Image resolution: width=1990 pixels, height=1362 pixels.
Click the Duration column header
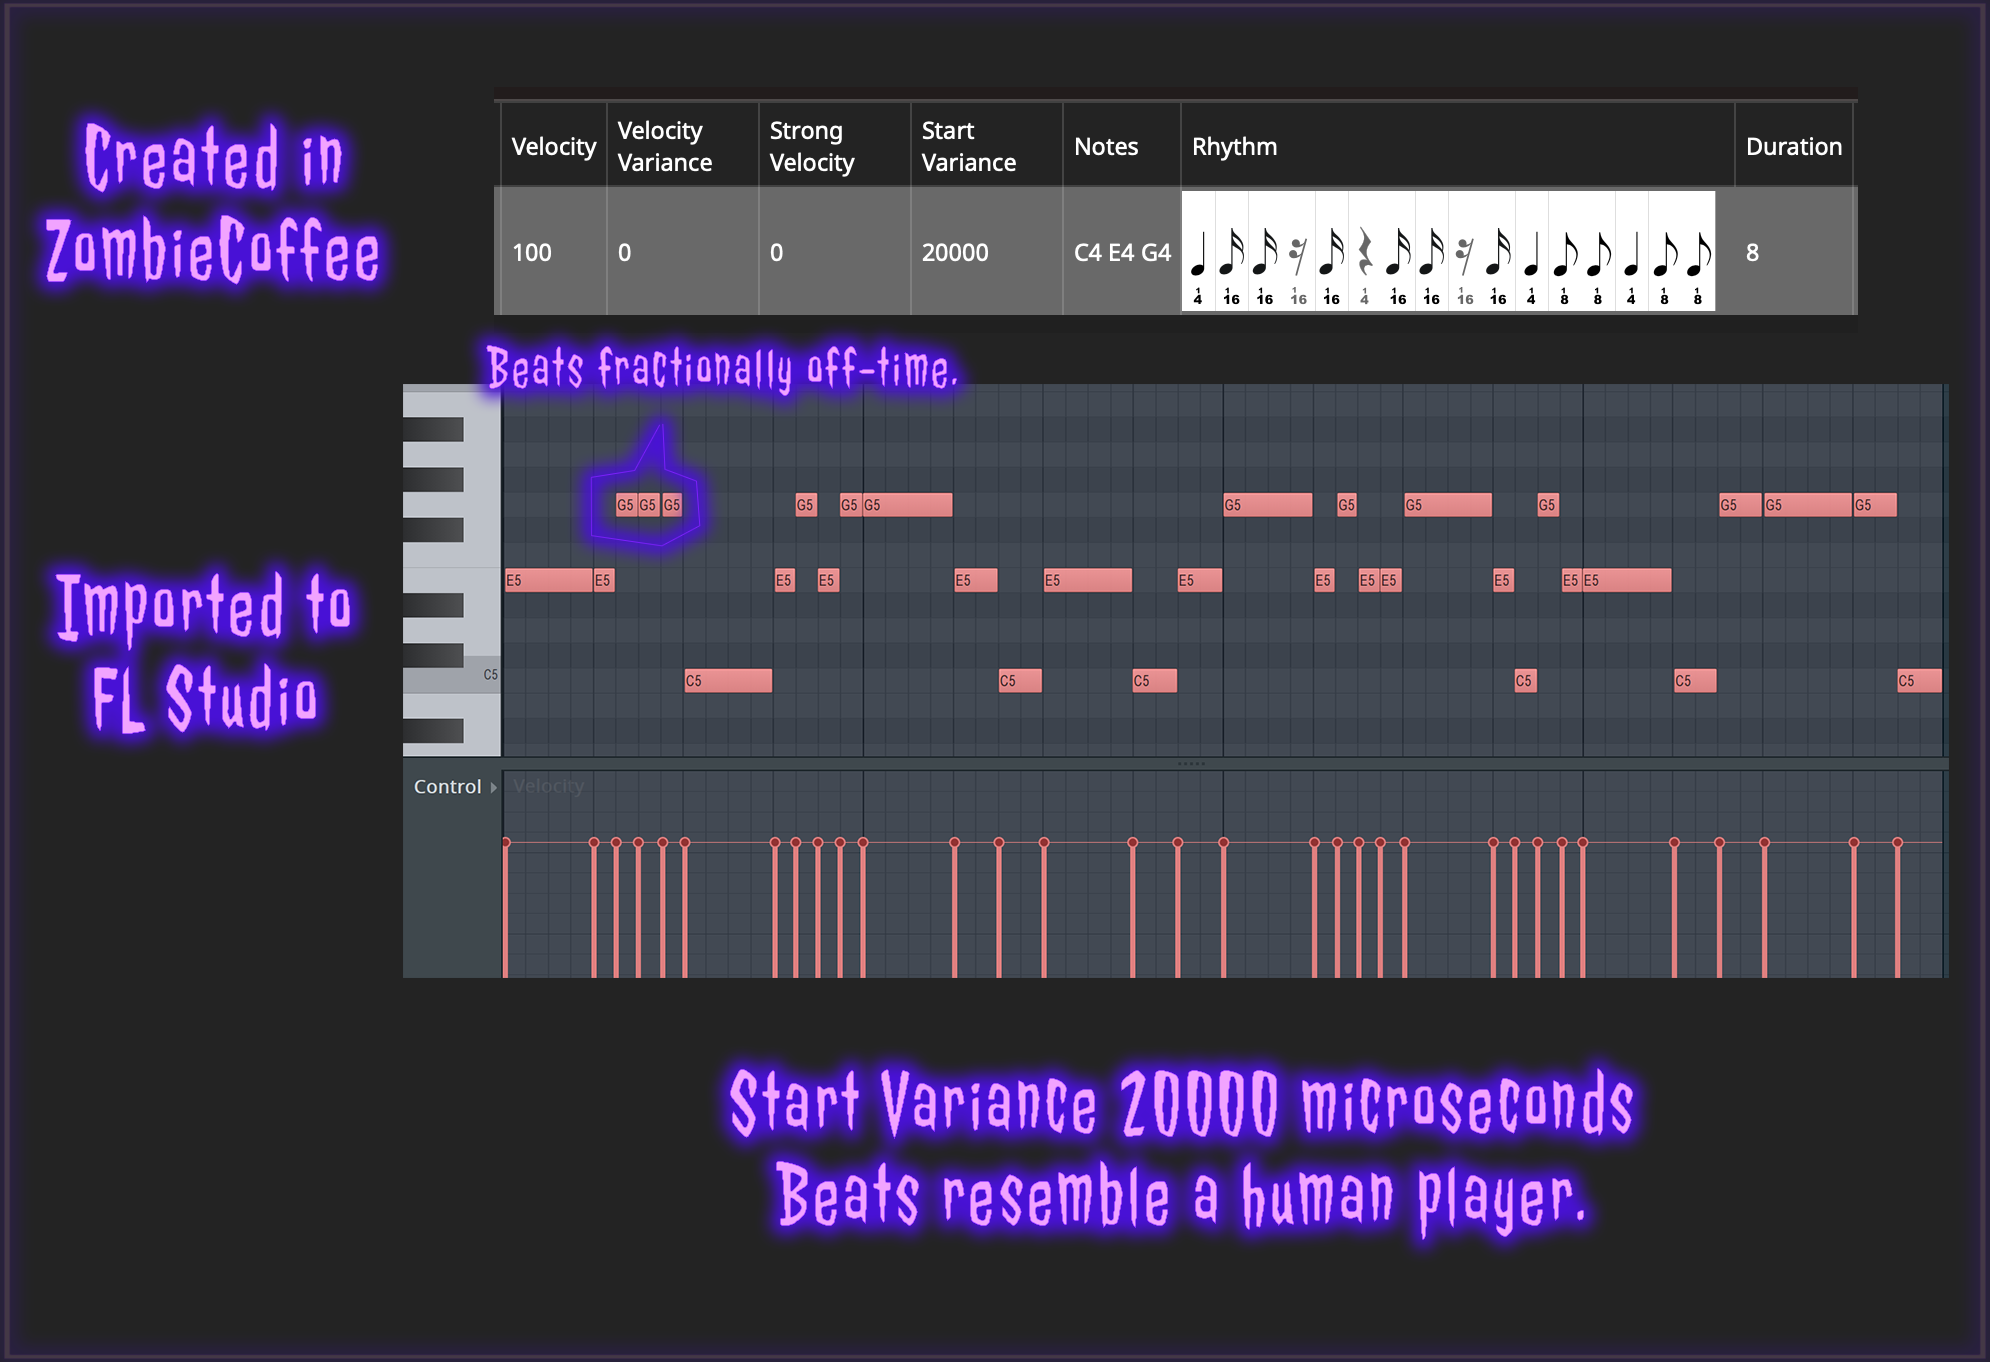coord(1794,146)
